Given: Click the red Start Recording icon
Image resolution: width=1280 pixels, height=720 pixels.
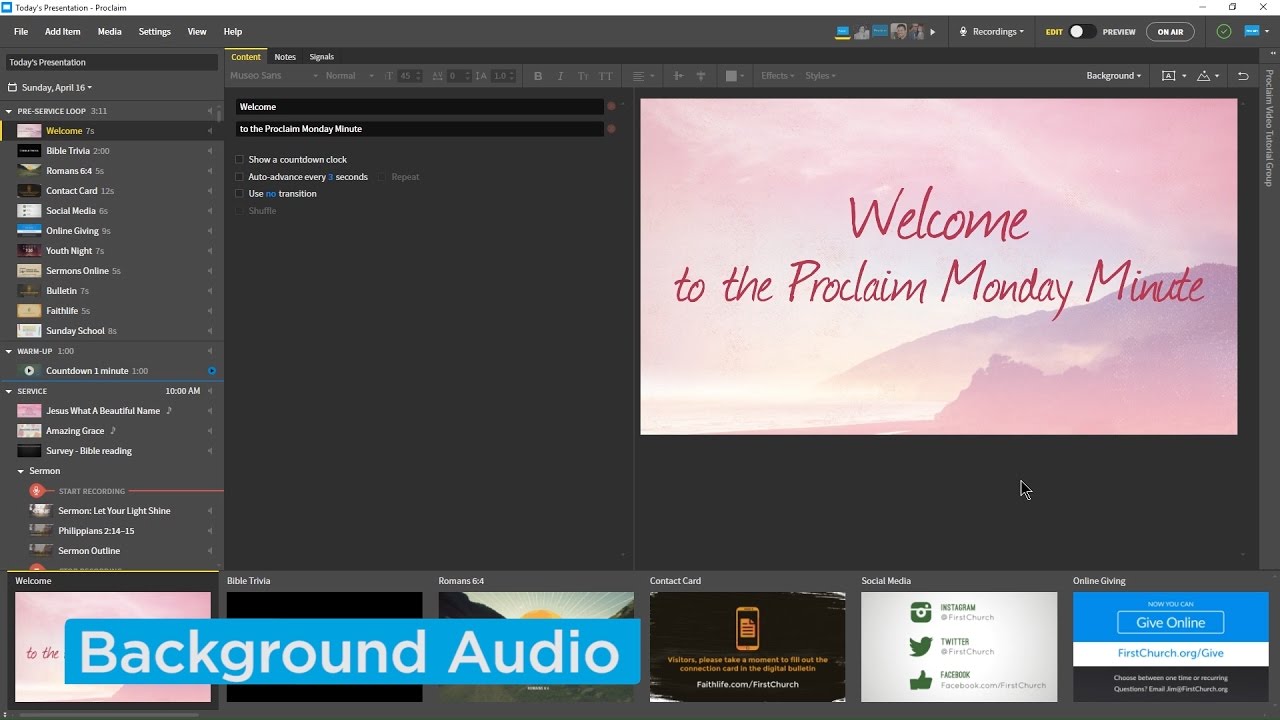Looking at the screenshot, I should click(37, 491).
